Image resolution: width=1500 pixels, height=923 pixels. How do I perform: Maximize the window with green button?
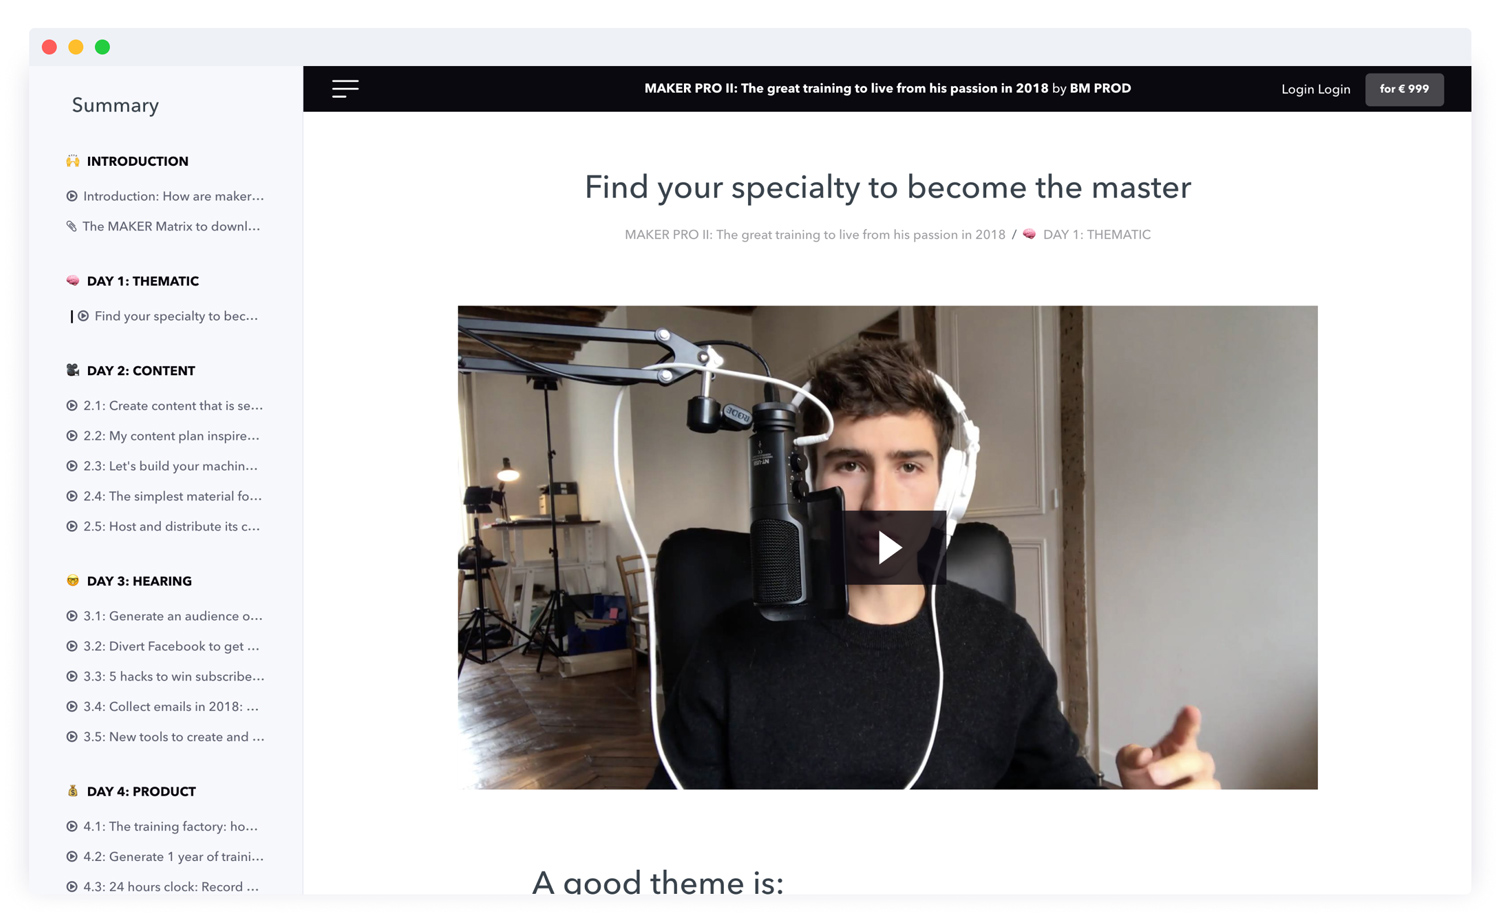(102, 47)
